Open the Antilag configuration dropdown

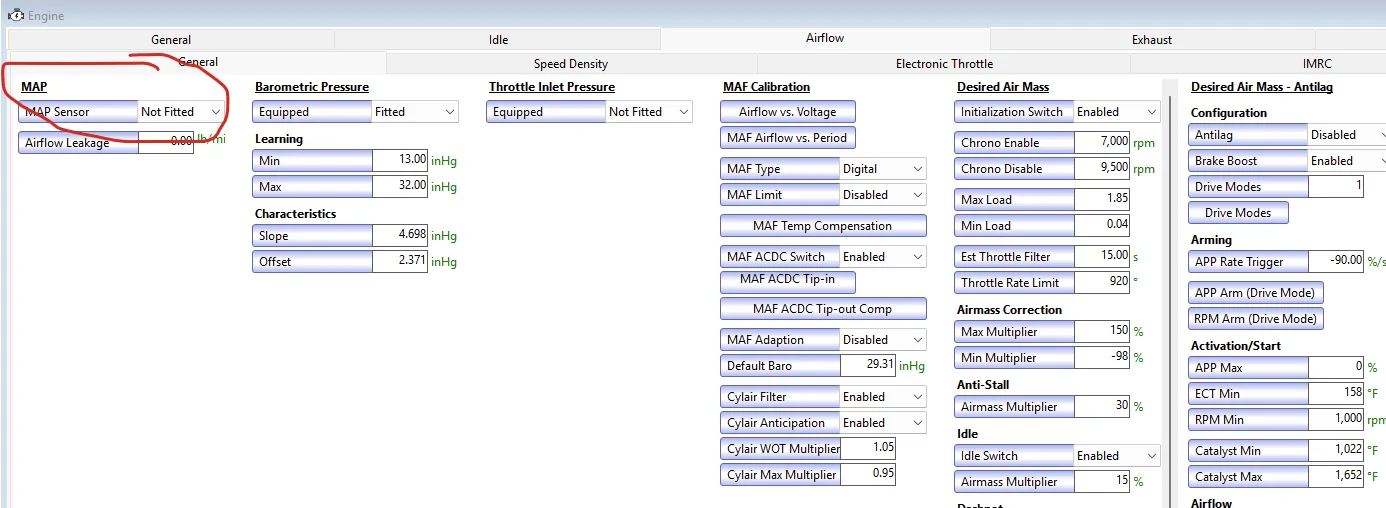coord(1347,135)
